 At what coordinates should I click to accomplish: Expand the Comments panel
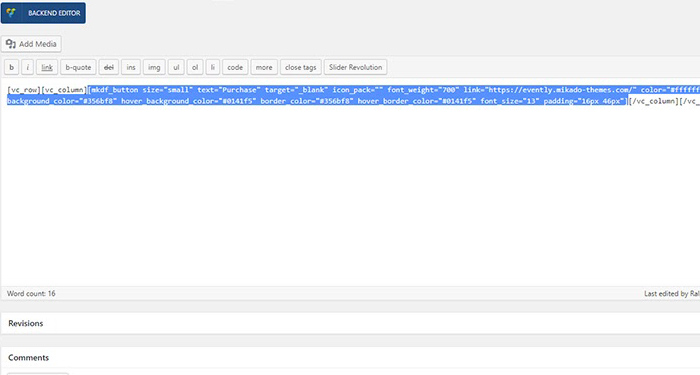[x=350, y=358]
